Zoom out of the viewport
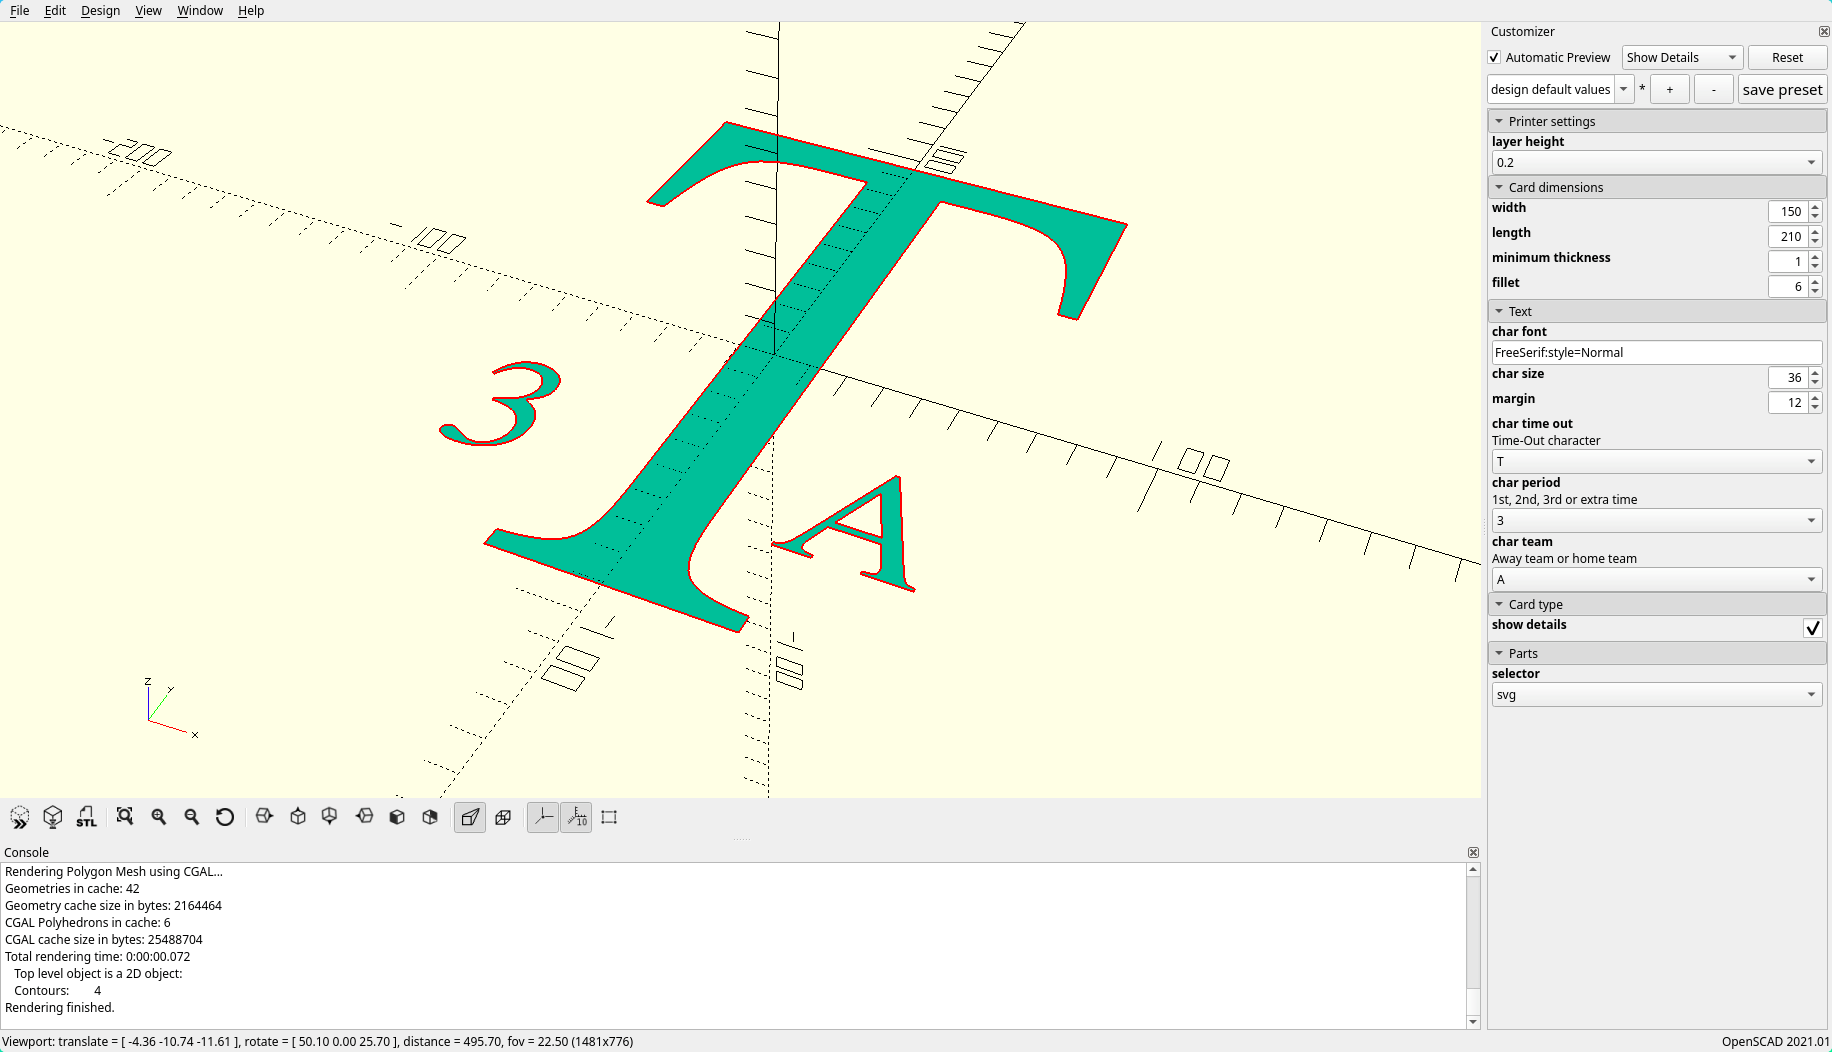The image size is (1832, 1052). [192, 817]
